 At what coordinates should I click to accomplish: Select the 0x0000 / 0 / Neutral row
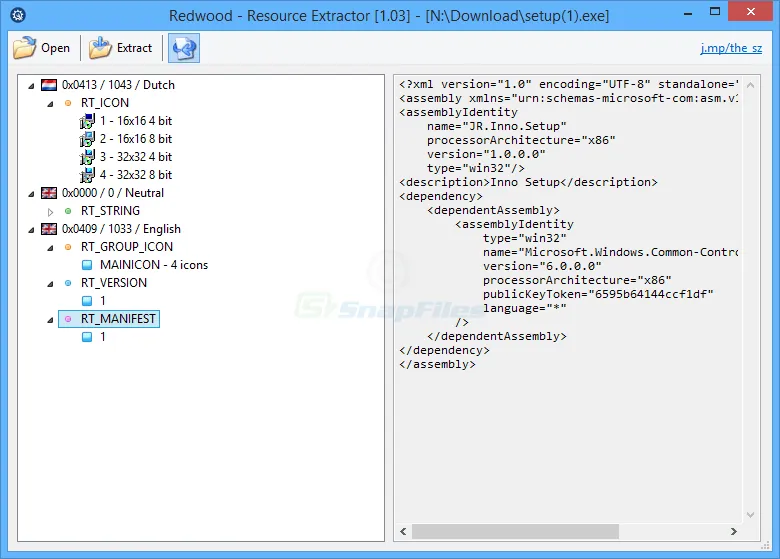tap(112, 192)
